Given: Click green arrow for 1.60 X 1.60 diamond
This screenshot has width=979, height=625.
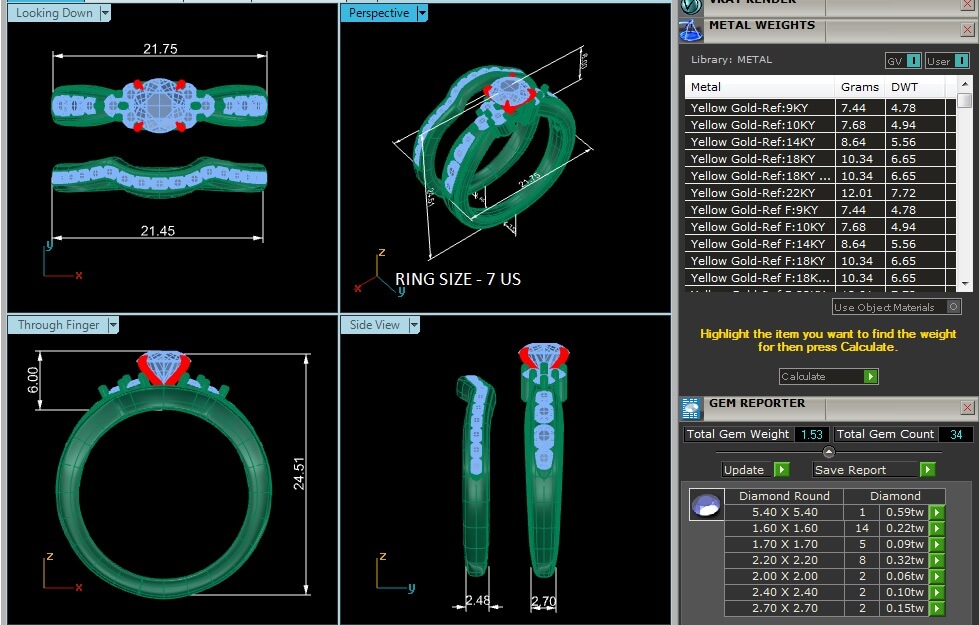Looking at the screenshot, I should coord(937,528).
